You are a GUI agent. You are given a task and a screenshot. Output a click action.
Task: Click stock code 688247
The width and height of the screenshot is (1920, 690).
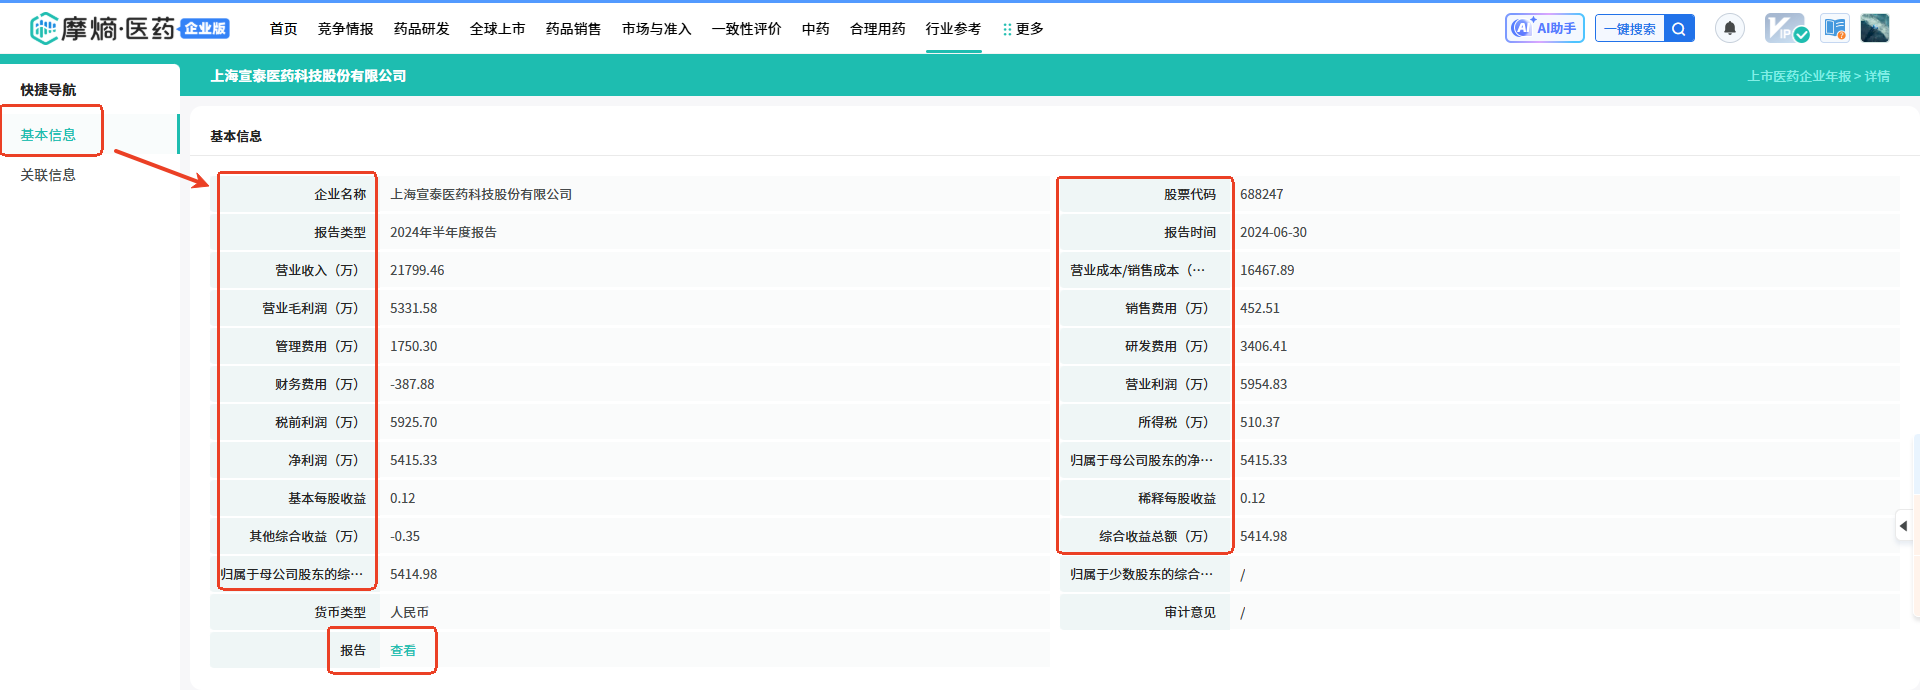pos(1261,194)
